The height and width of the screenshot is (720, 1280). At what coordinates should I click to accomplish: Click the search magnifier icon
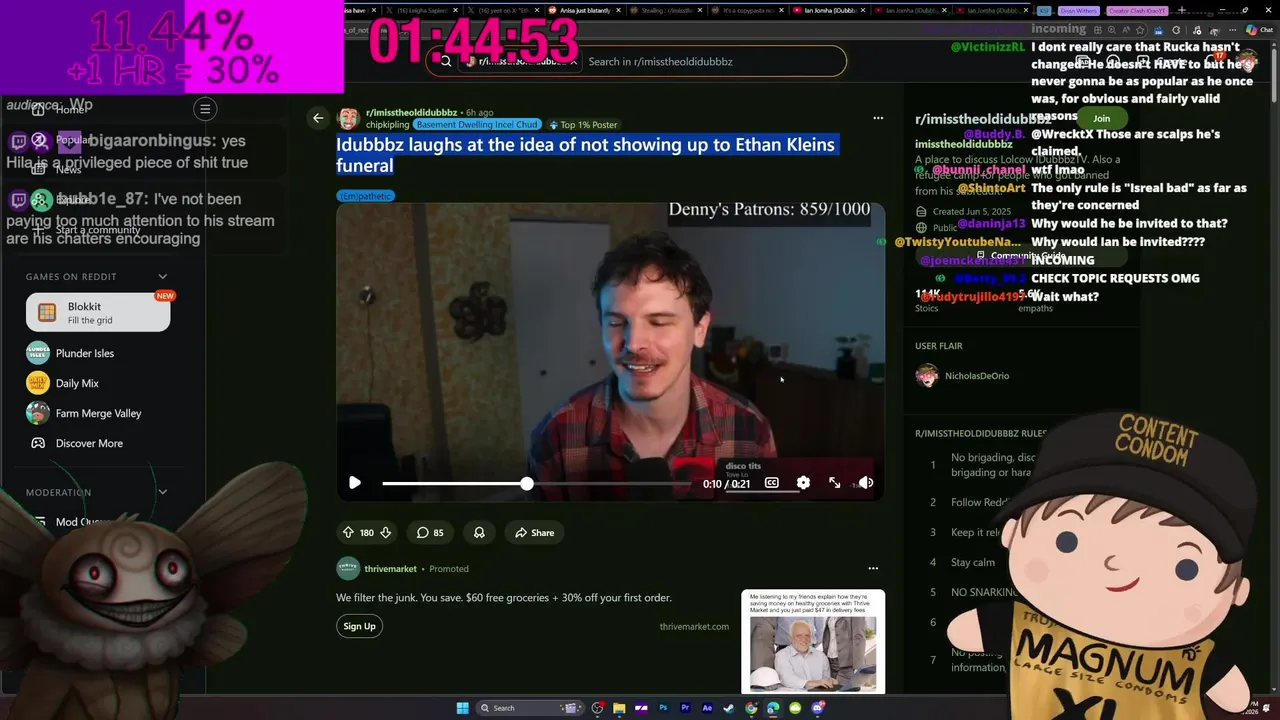(445, 62)
